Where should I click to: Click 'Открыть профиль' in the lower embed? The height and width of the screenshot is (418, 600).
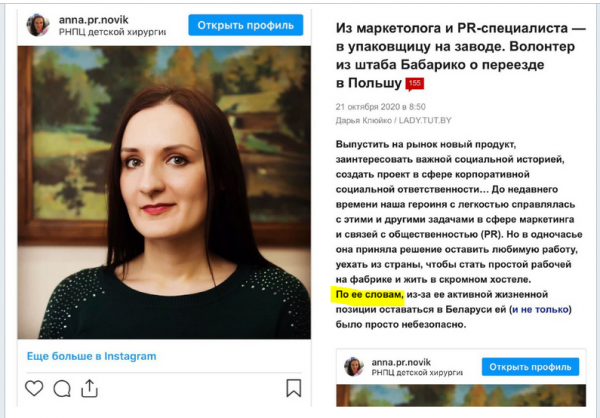530,367
